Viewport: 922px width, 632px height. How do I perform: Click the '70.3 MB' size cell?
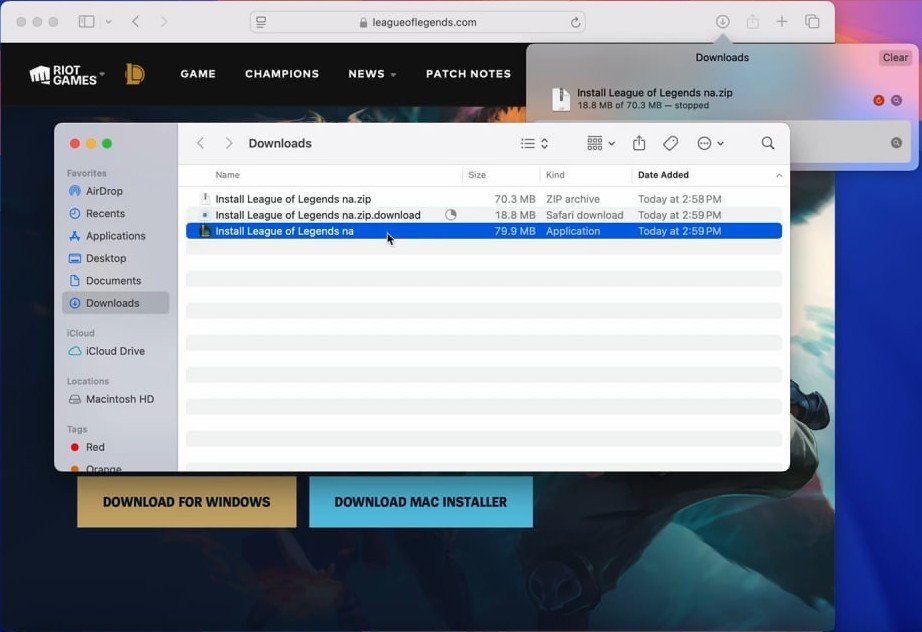(x=515, y=199)
